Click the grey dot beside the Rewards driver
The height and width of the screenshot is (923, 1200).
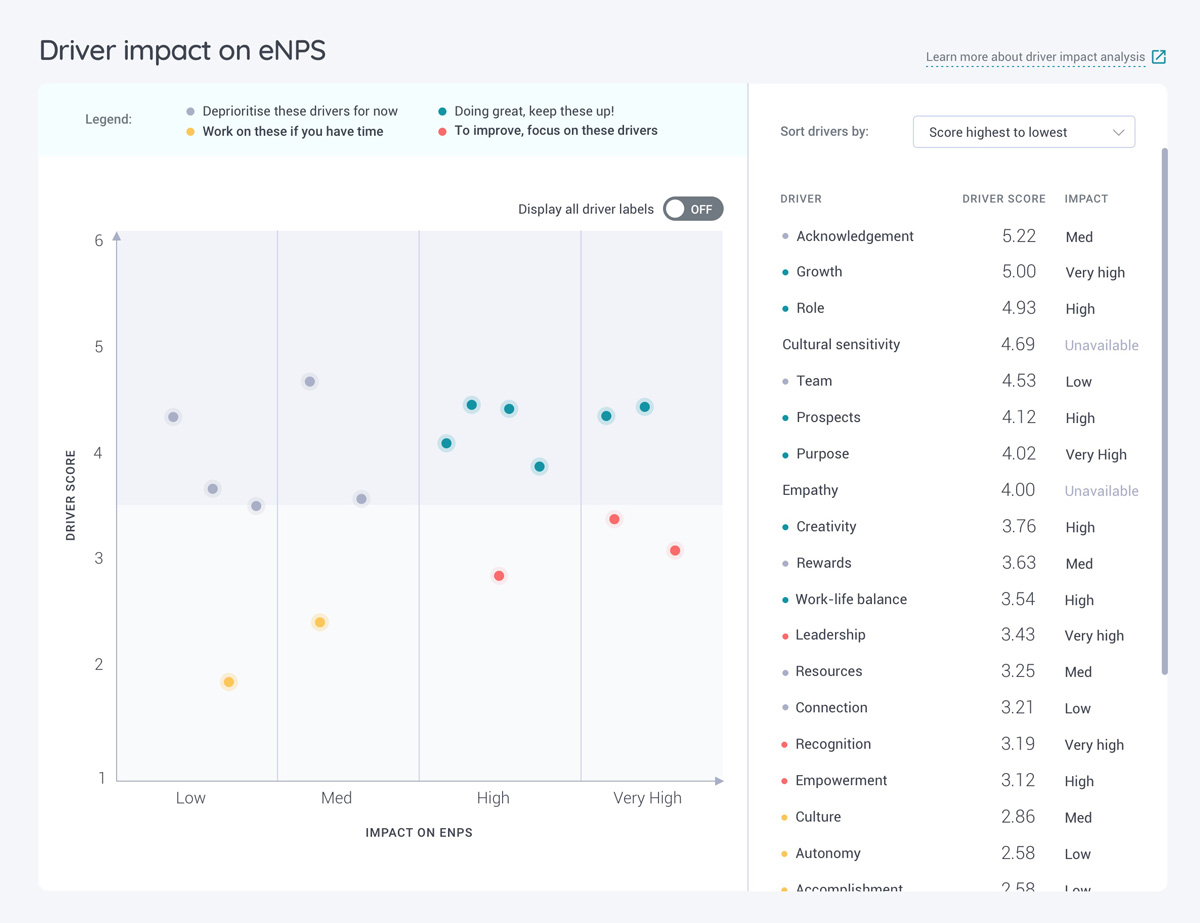[785, 562]
